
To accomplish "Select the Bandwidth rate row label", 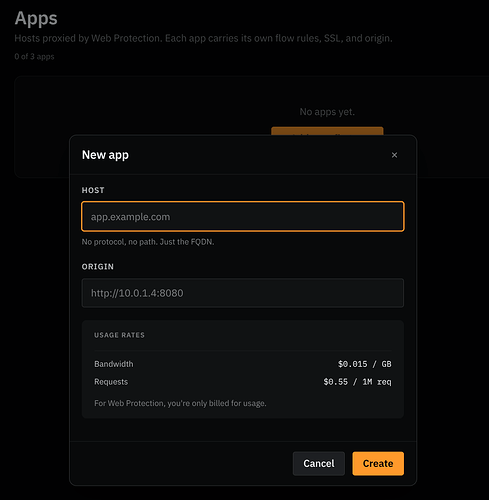I will pyautogui.click(x=114, y=364).
